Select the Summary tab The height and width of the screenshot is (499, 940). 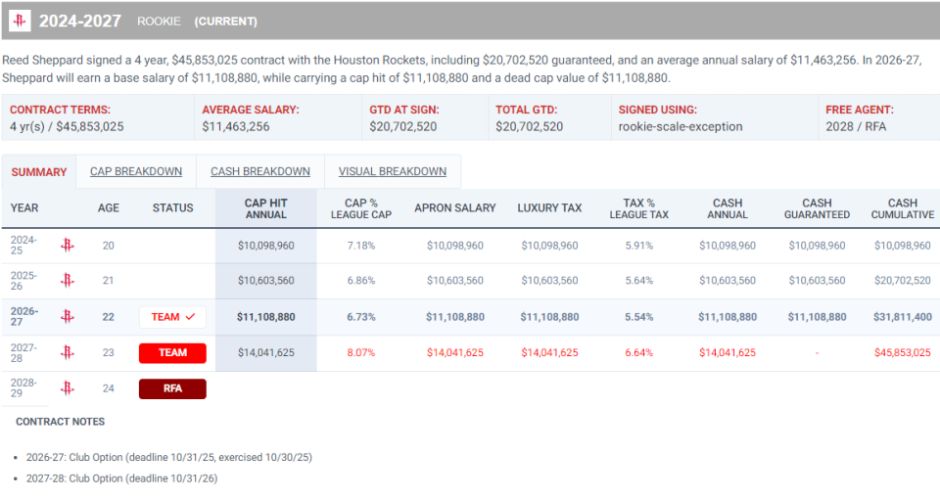[39, 172]
